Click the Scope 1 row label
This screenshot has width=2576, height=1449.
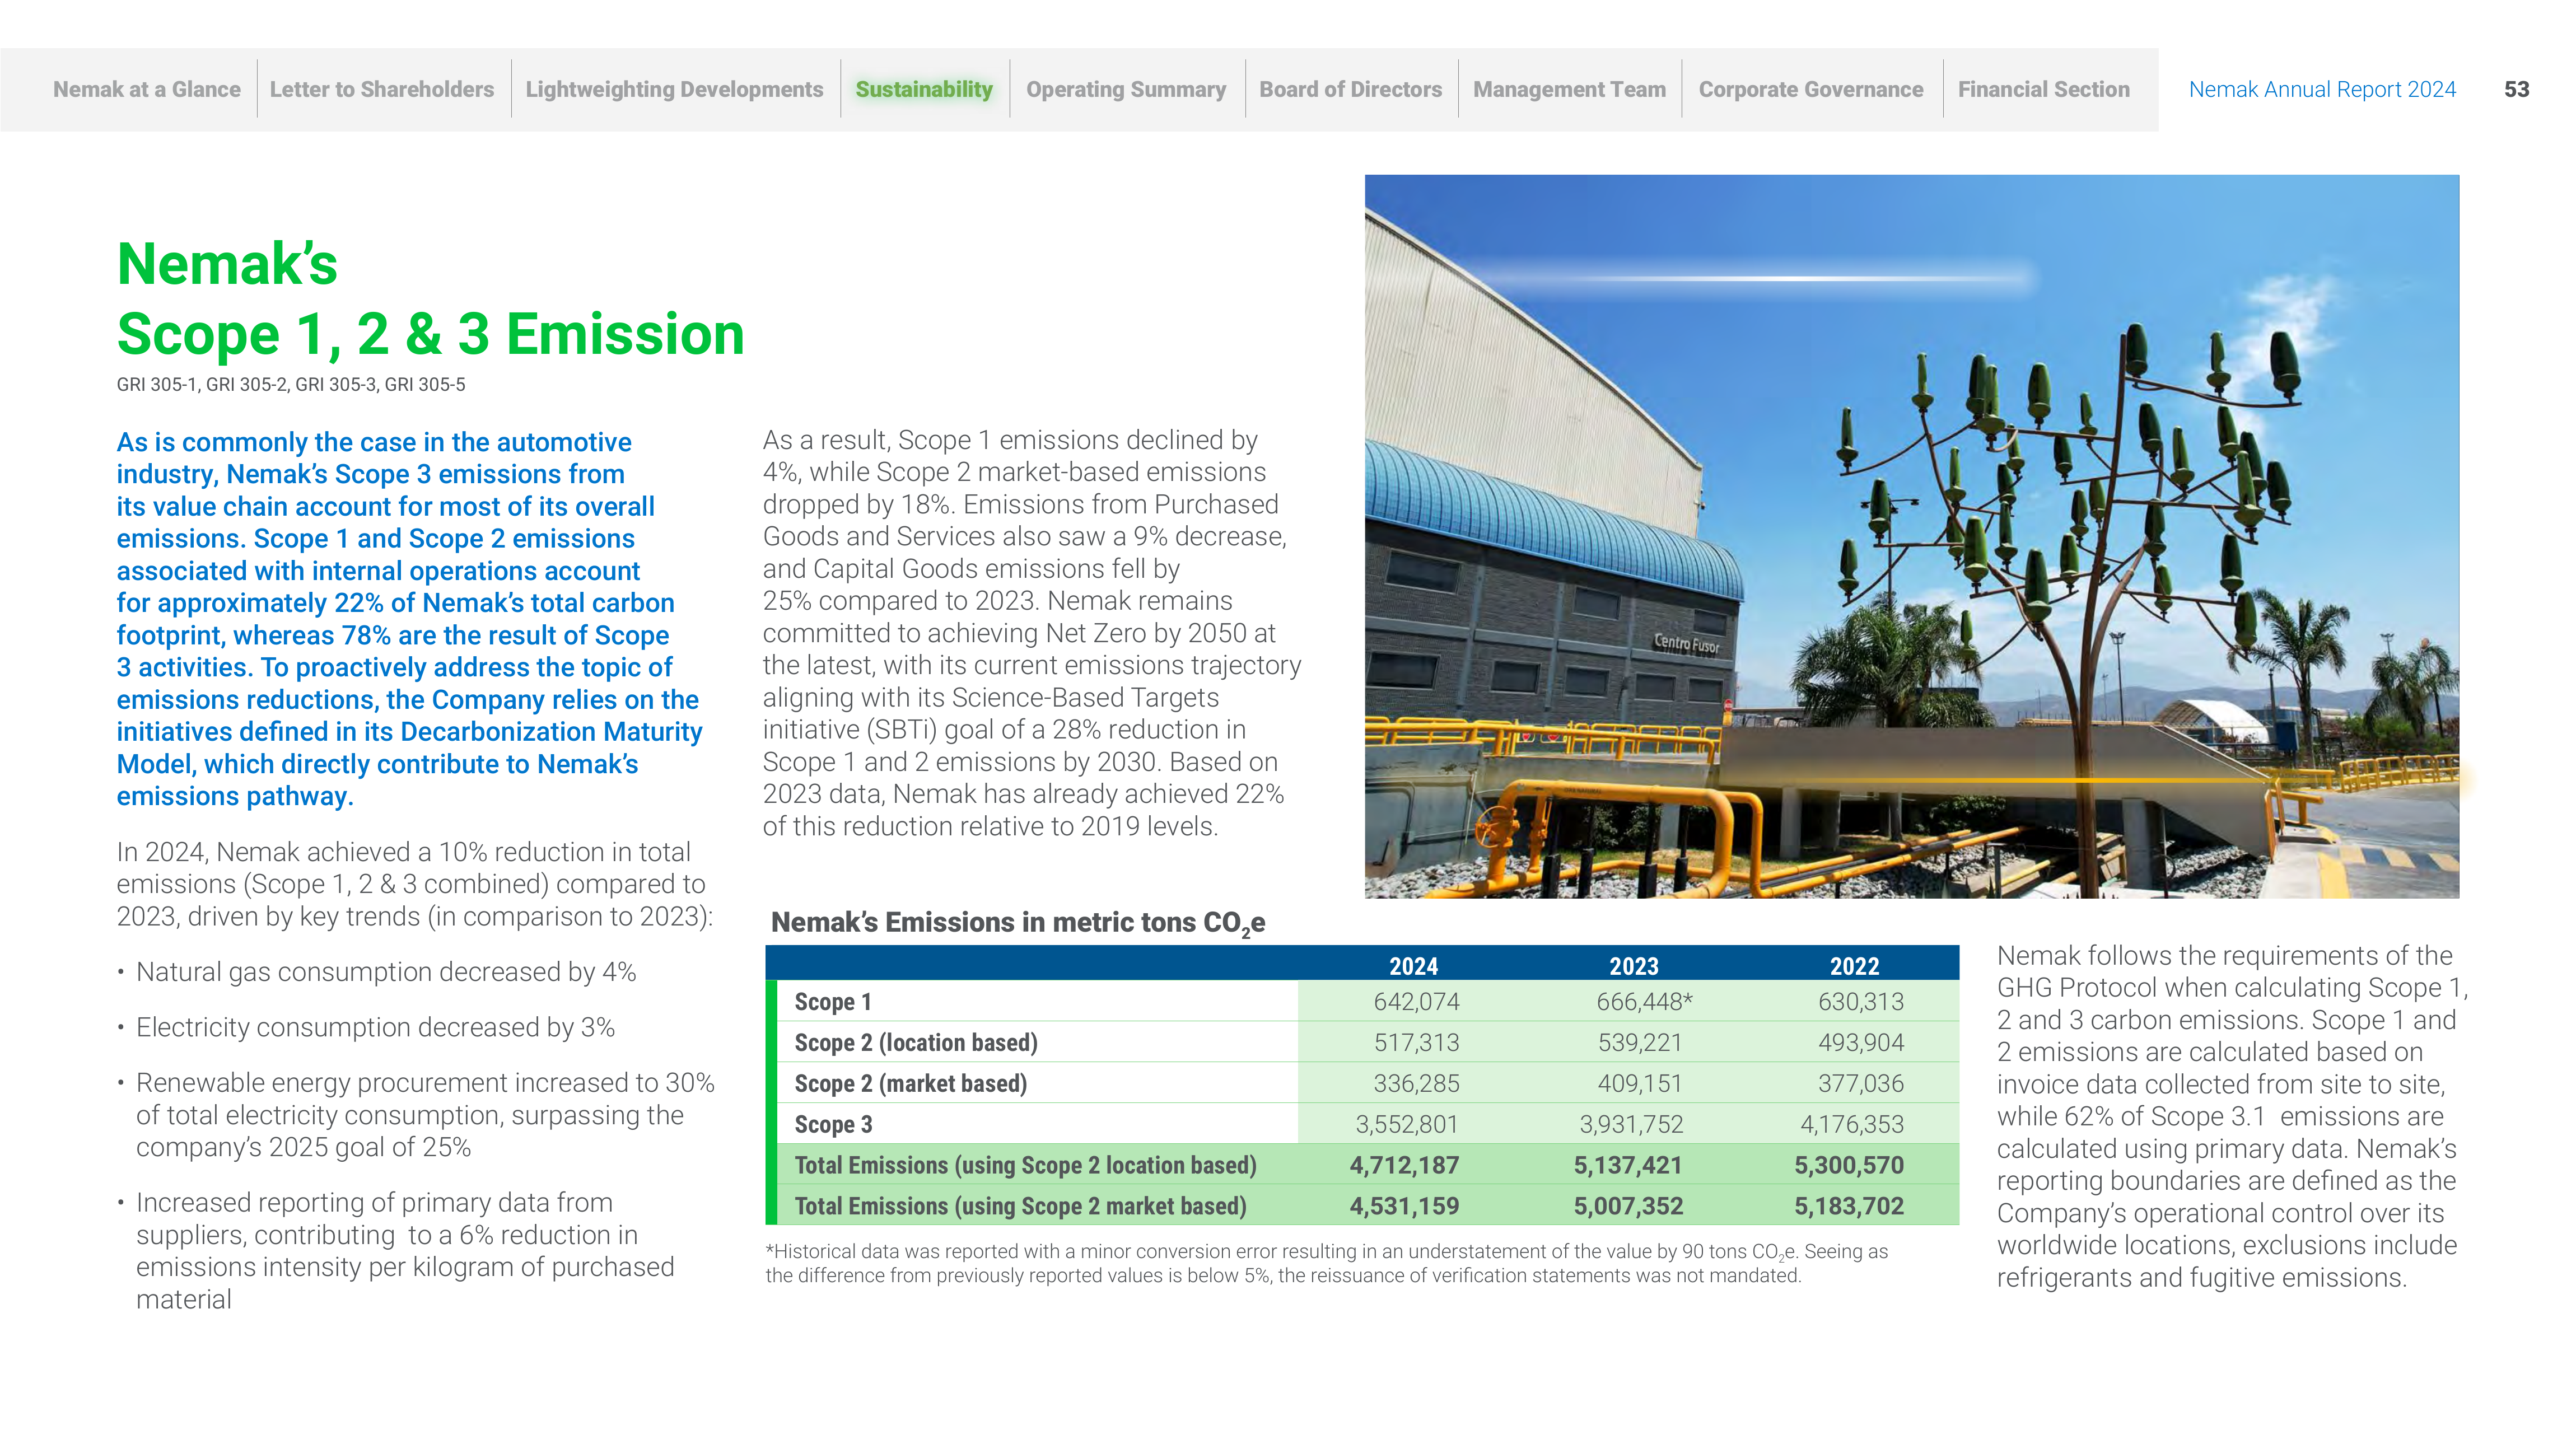click(833, 1001)
